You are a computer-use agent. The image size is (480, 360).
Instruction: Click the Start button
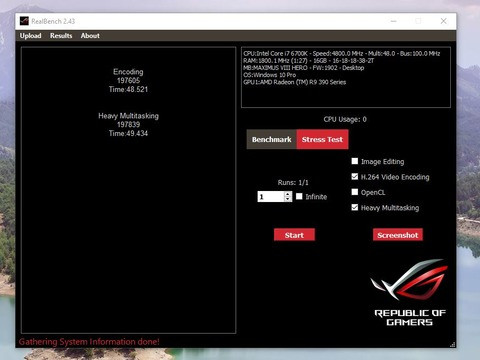294,235
